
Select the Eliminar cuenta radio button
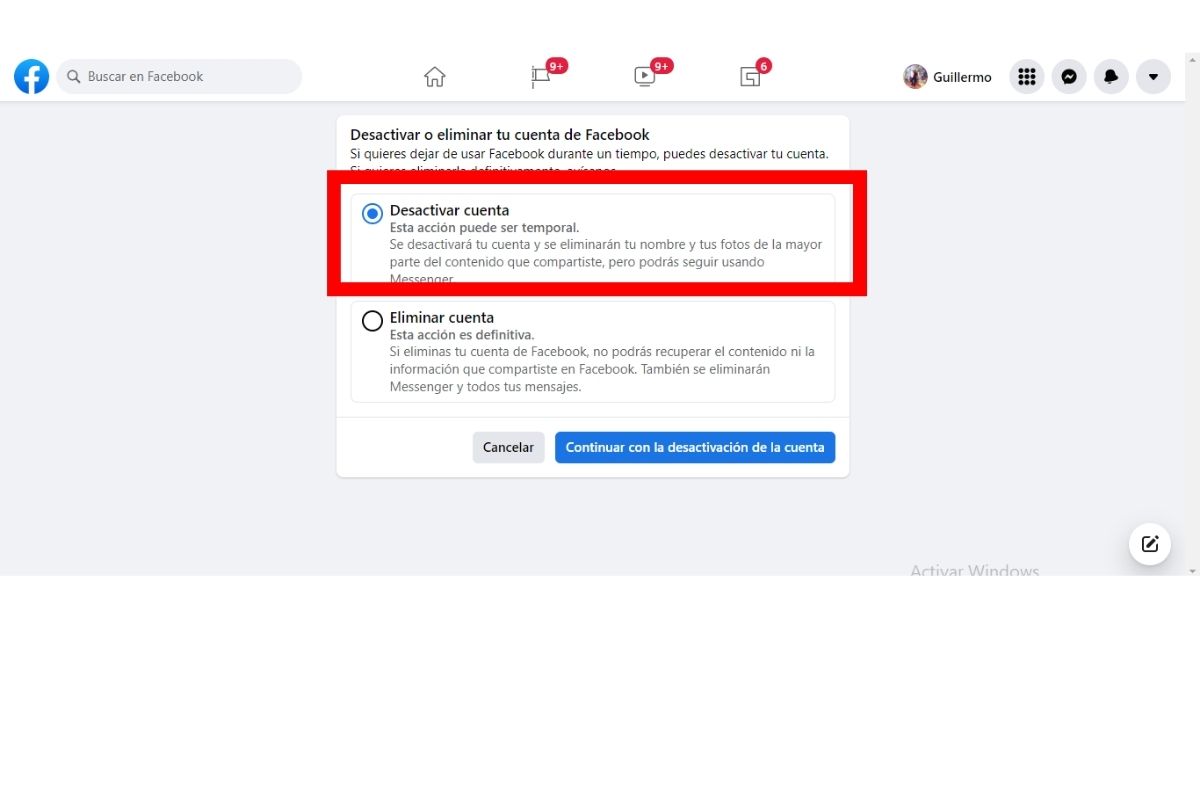372,321
